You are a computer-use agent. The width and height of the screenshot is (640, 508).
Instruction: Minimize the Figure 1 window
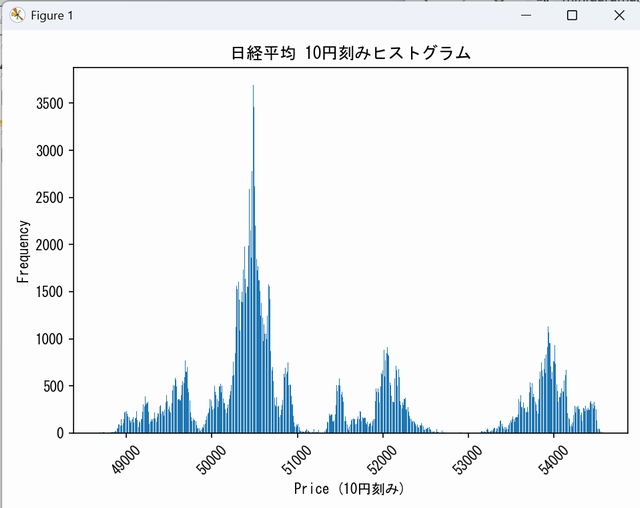(x=527, y=16)
